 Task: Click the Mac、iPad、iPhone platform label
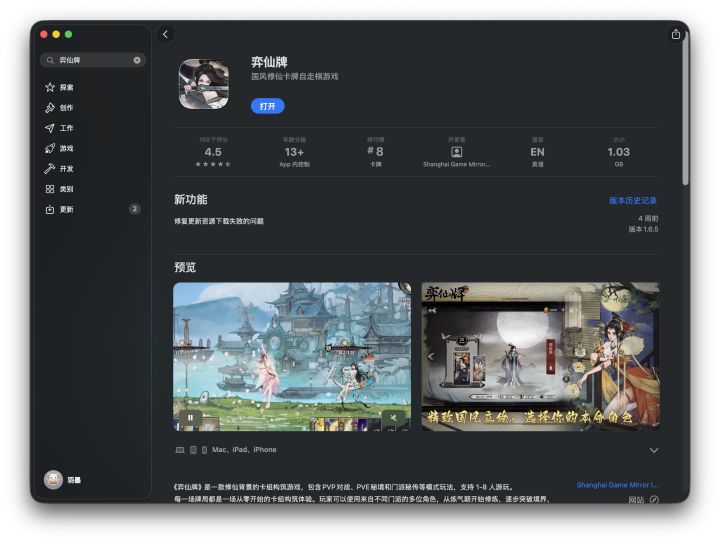[244, 450]
